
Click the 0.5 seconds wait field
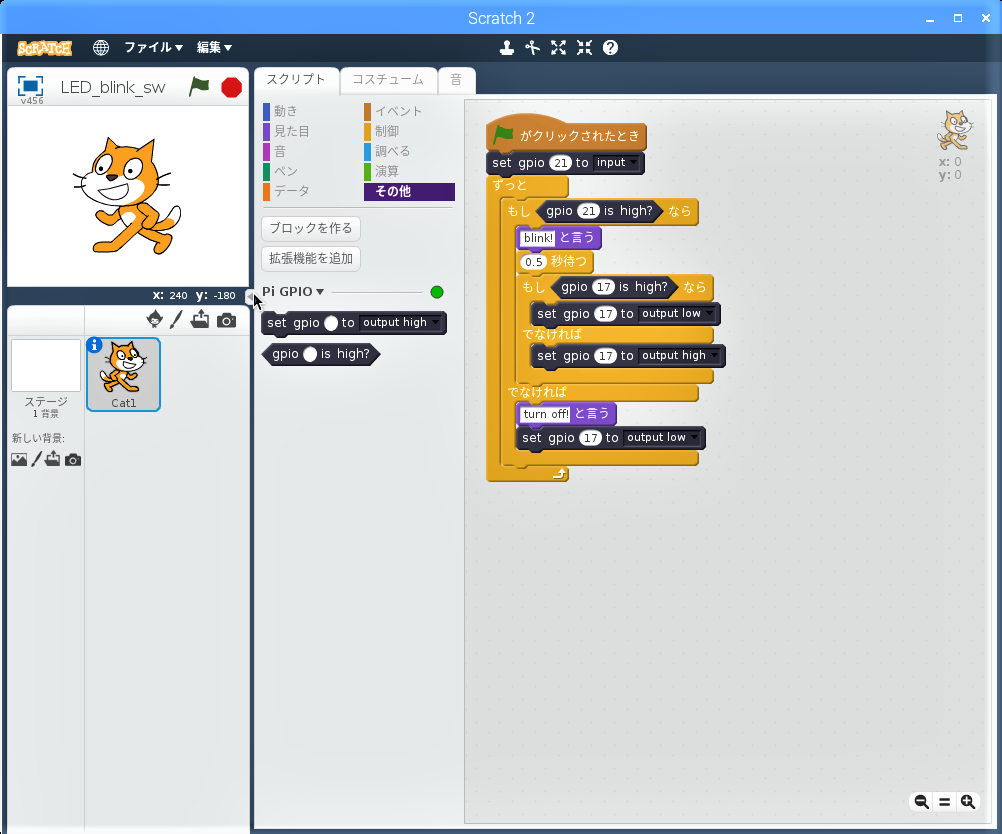(x=534, y=262)
